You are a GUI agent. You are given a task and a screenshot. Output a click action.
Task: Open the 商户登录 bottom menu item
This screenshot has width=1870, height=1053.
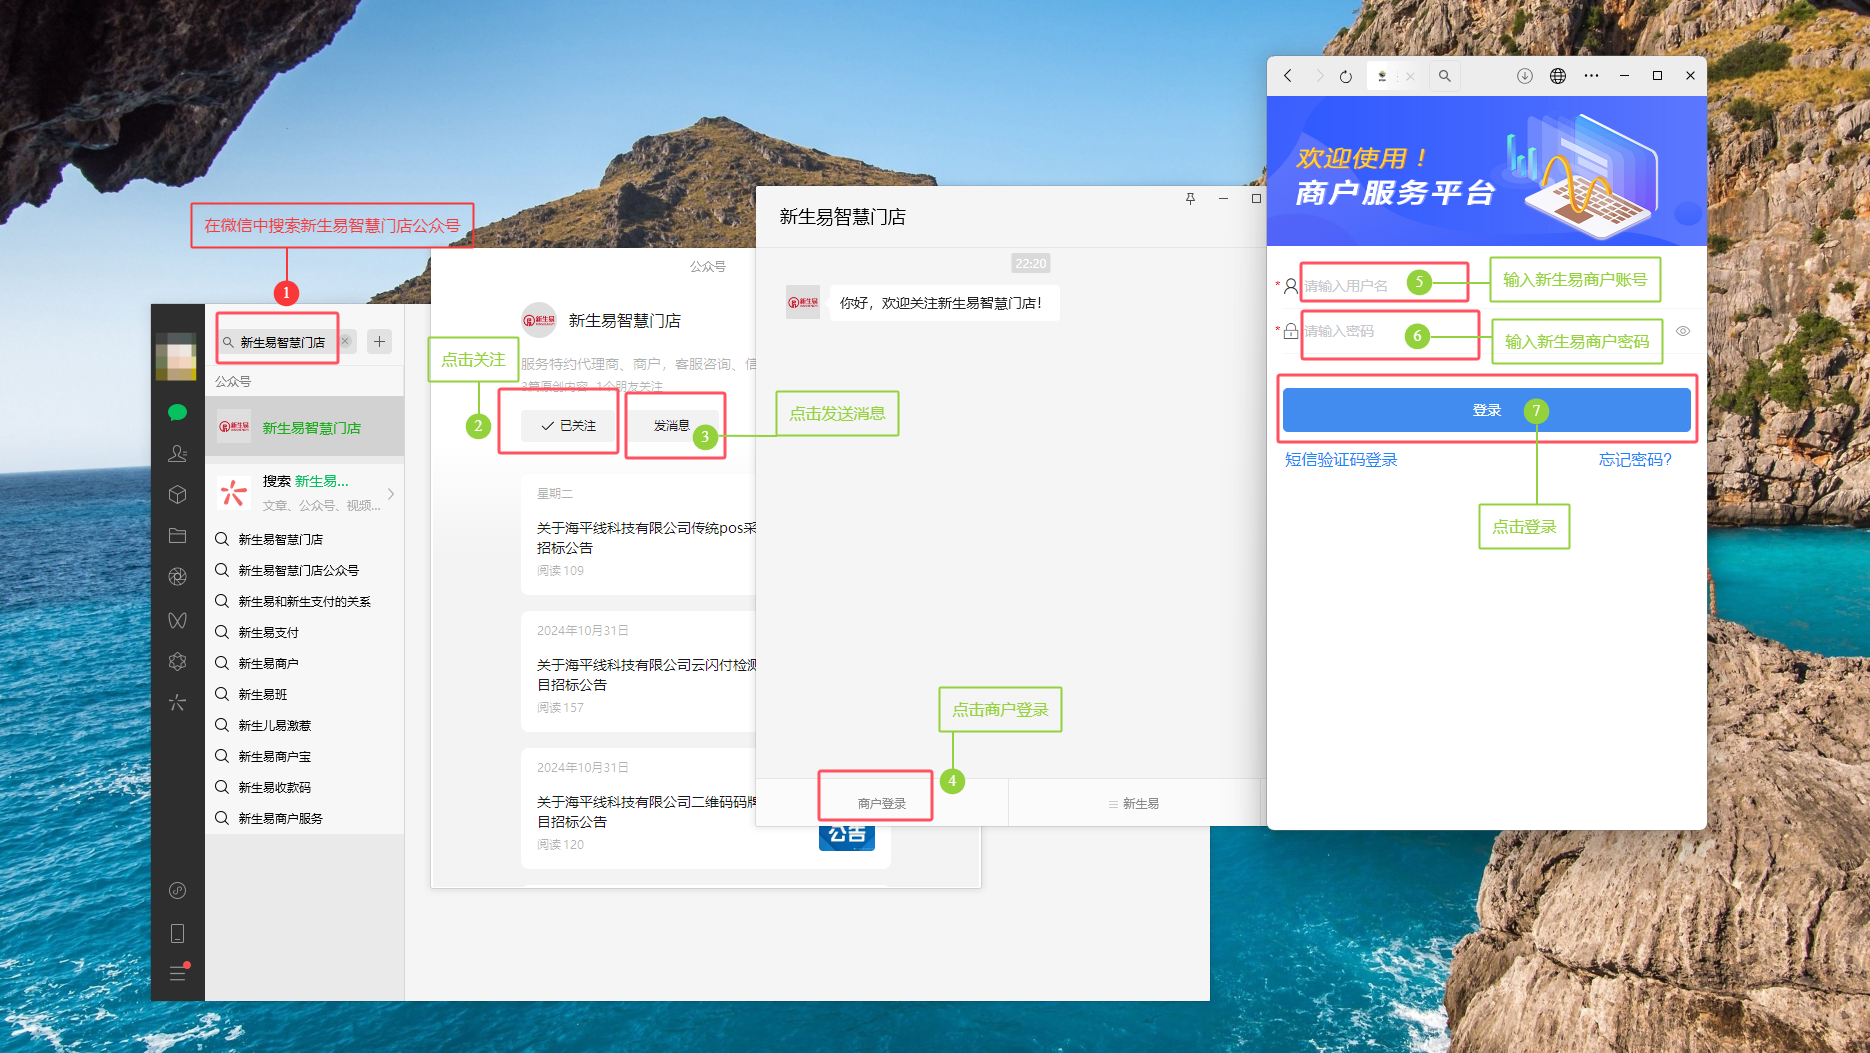pyautogui.click(x=881, y=803)
